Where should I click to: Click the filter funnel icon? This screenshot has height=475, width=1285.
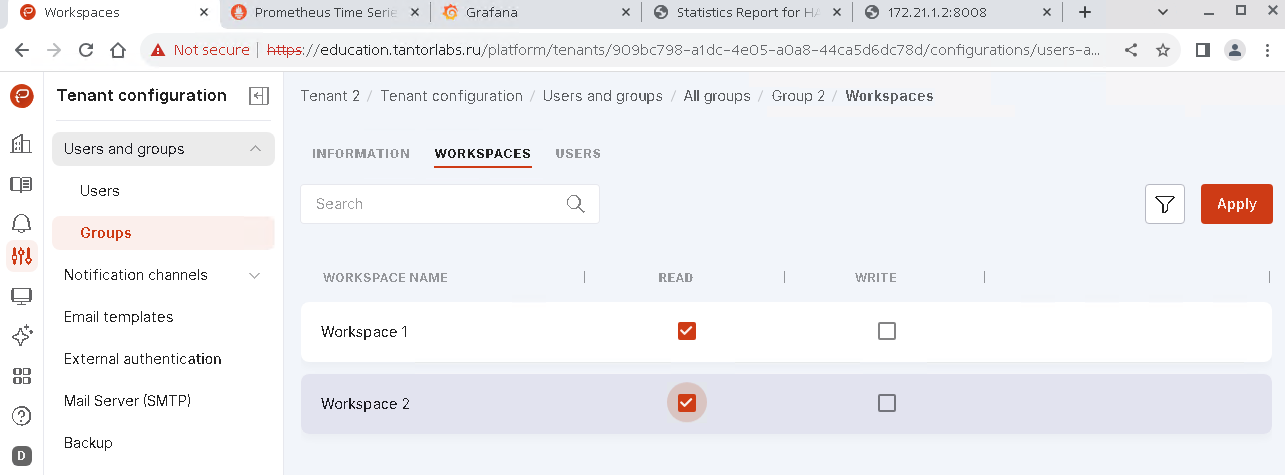[x=1164, y=204]
